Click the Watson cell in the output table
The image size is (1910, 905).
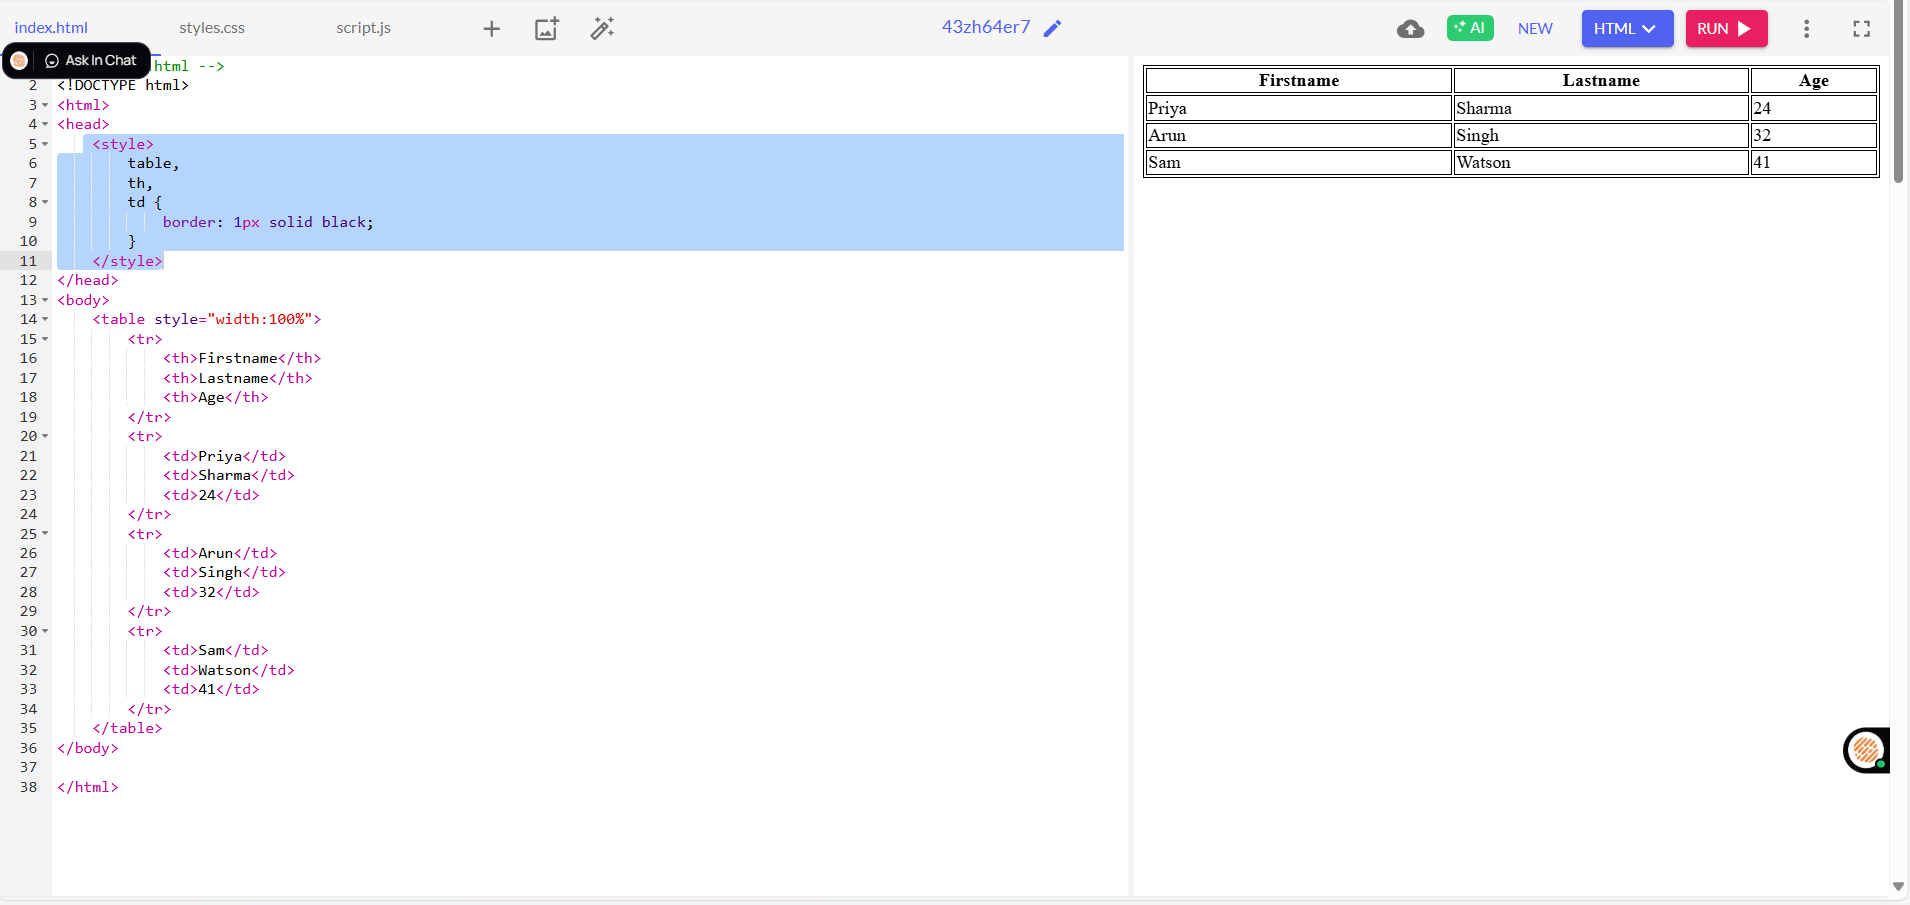tap(1601, 162)
